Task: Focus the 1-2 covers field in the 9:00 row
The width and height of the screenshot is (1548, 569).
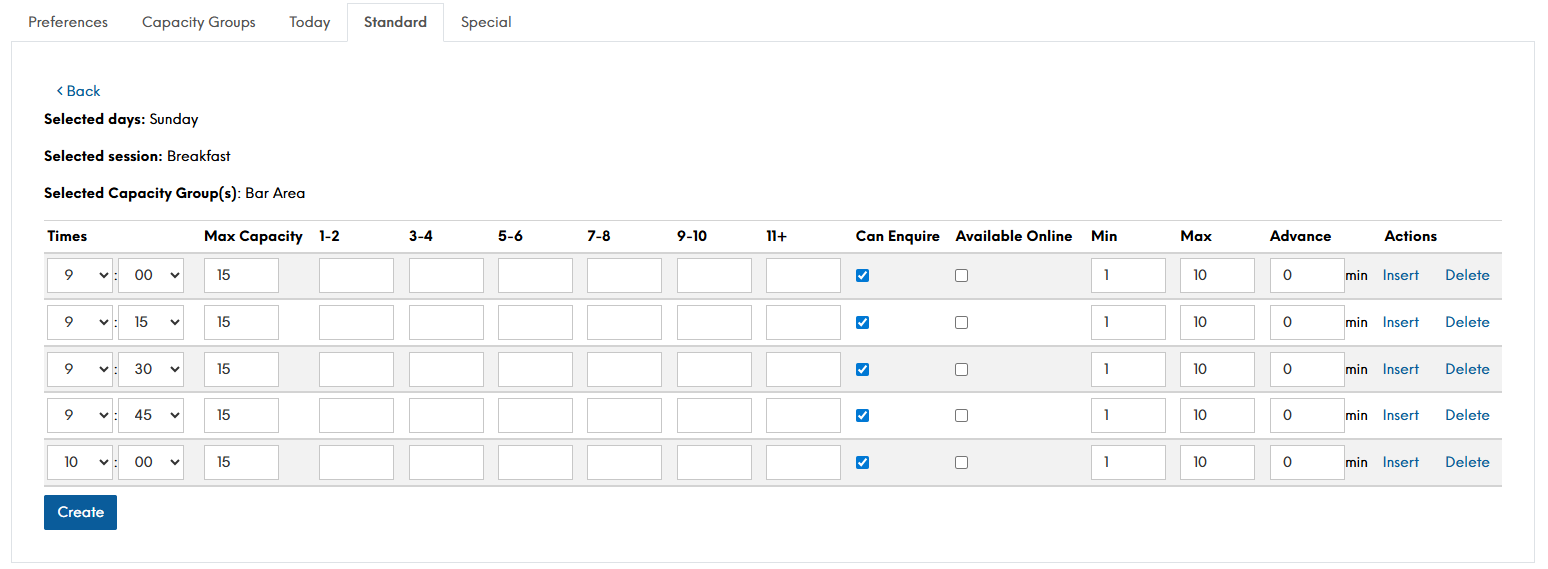Action: 356,276
